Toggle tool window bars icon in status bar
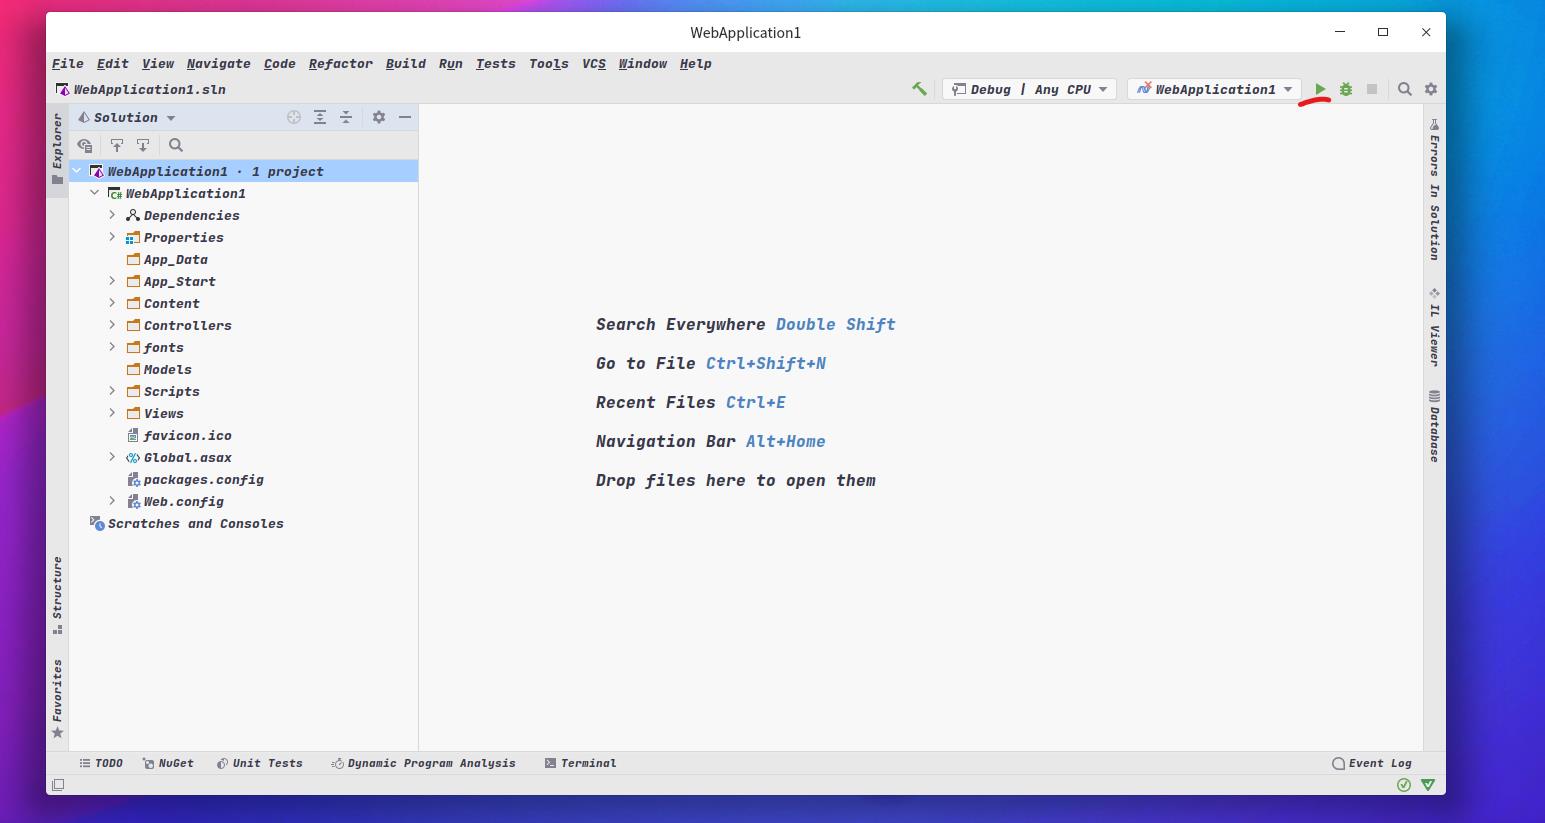Image resolution: width=1545 pixels, height=823 pixels. pyautogui.click(x=58, y=785)
